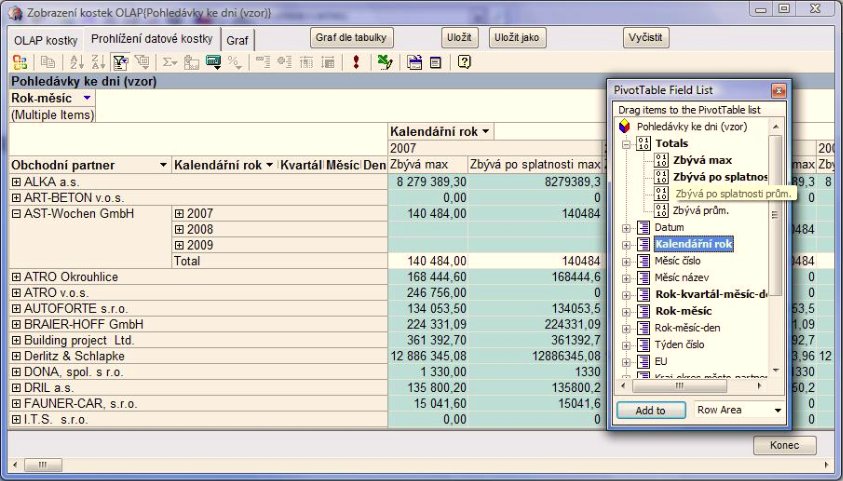Expand year 2008 under AST-Wochen

(179, 229)
